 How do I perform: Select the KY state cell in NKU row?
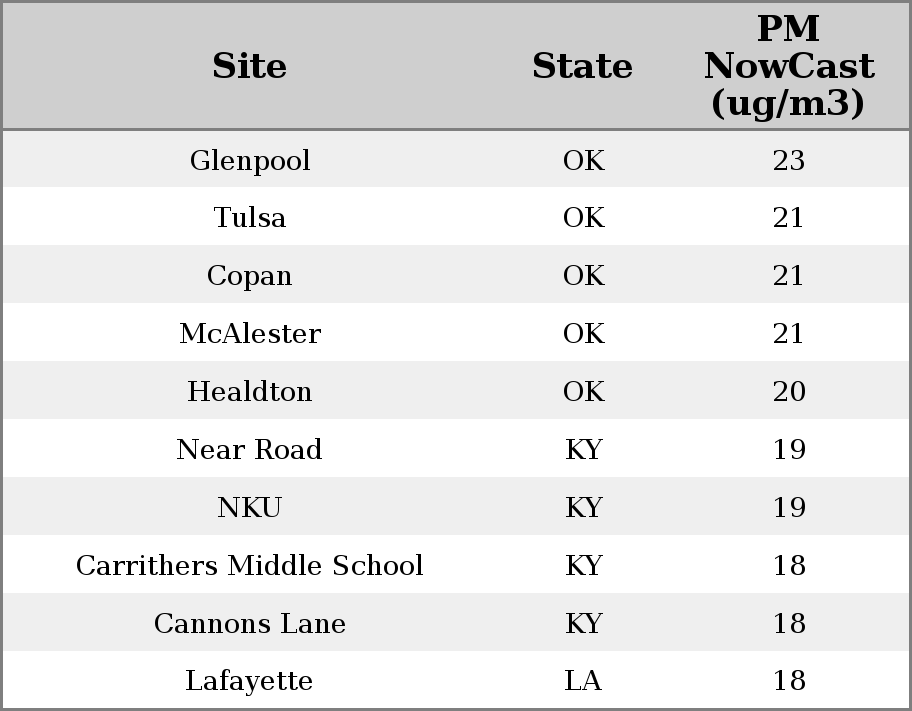point(583,508)
